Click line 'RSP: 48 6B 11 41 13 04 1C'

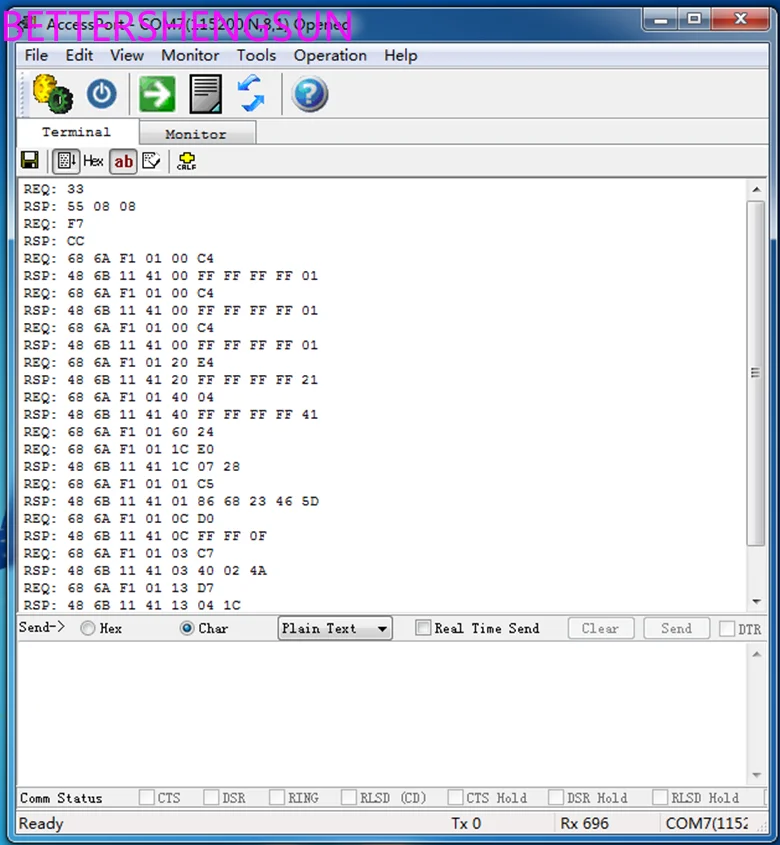tap(132, 605)
